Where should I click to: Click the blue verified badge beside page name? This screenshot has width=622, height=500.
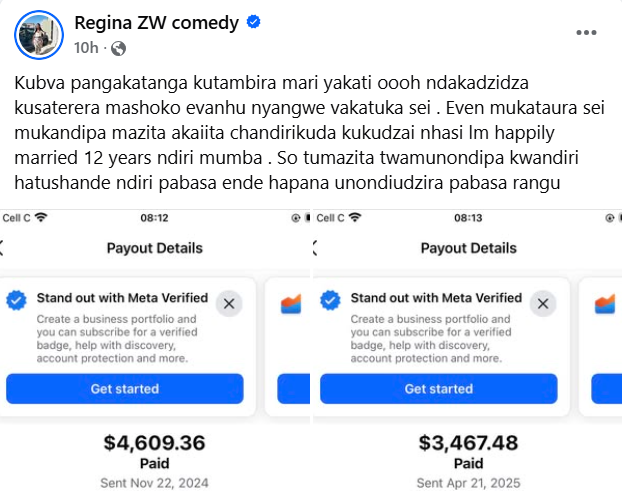(x=254, y=22)
